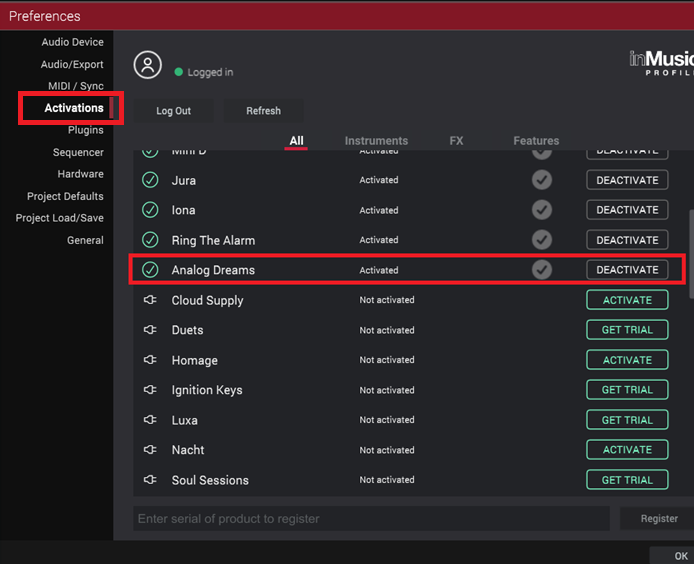Screen dimensions: 694x564
Task: Open Sequencer preferences
Action: pyautogui.click(x=78, y=152)
